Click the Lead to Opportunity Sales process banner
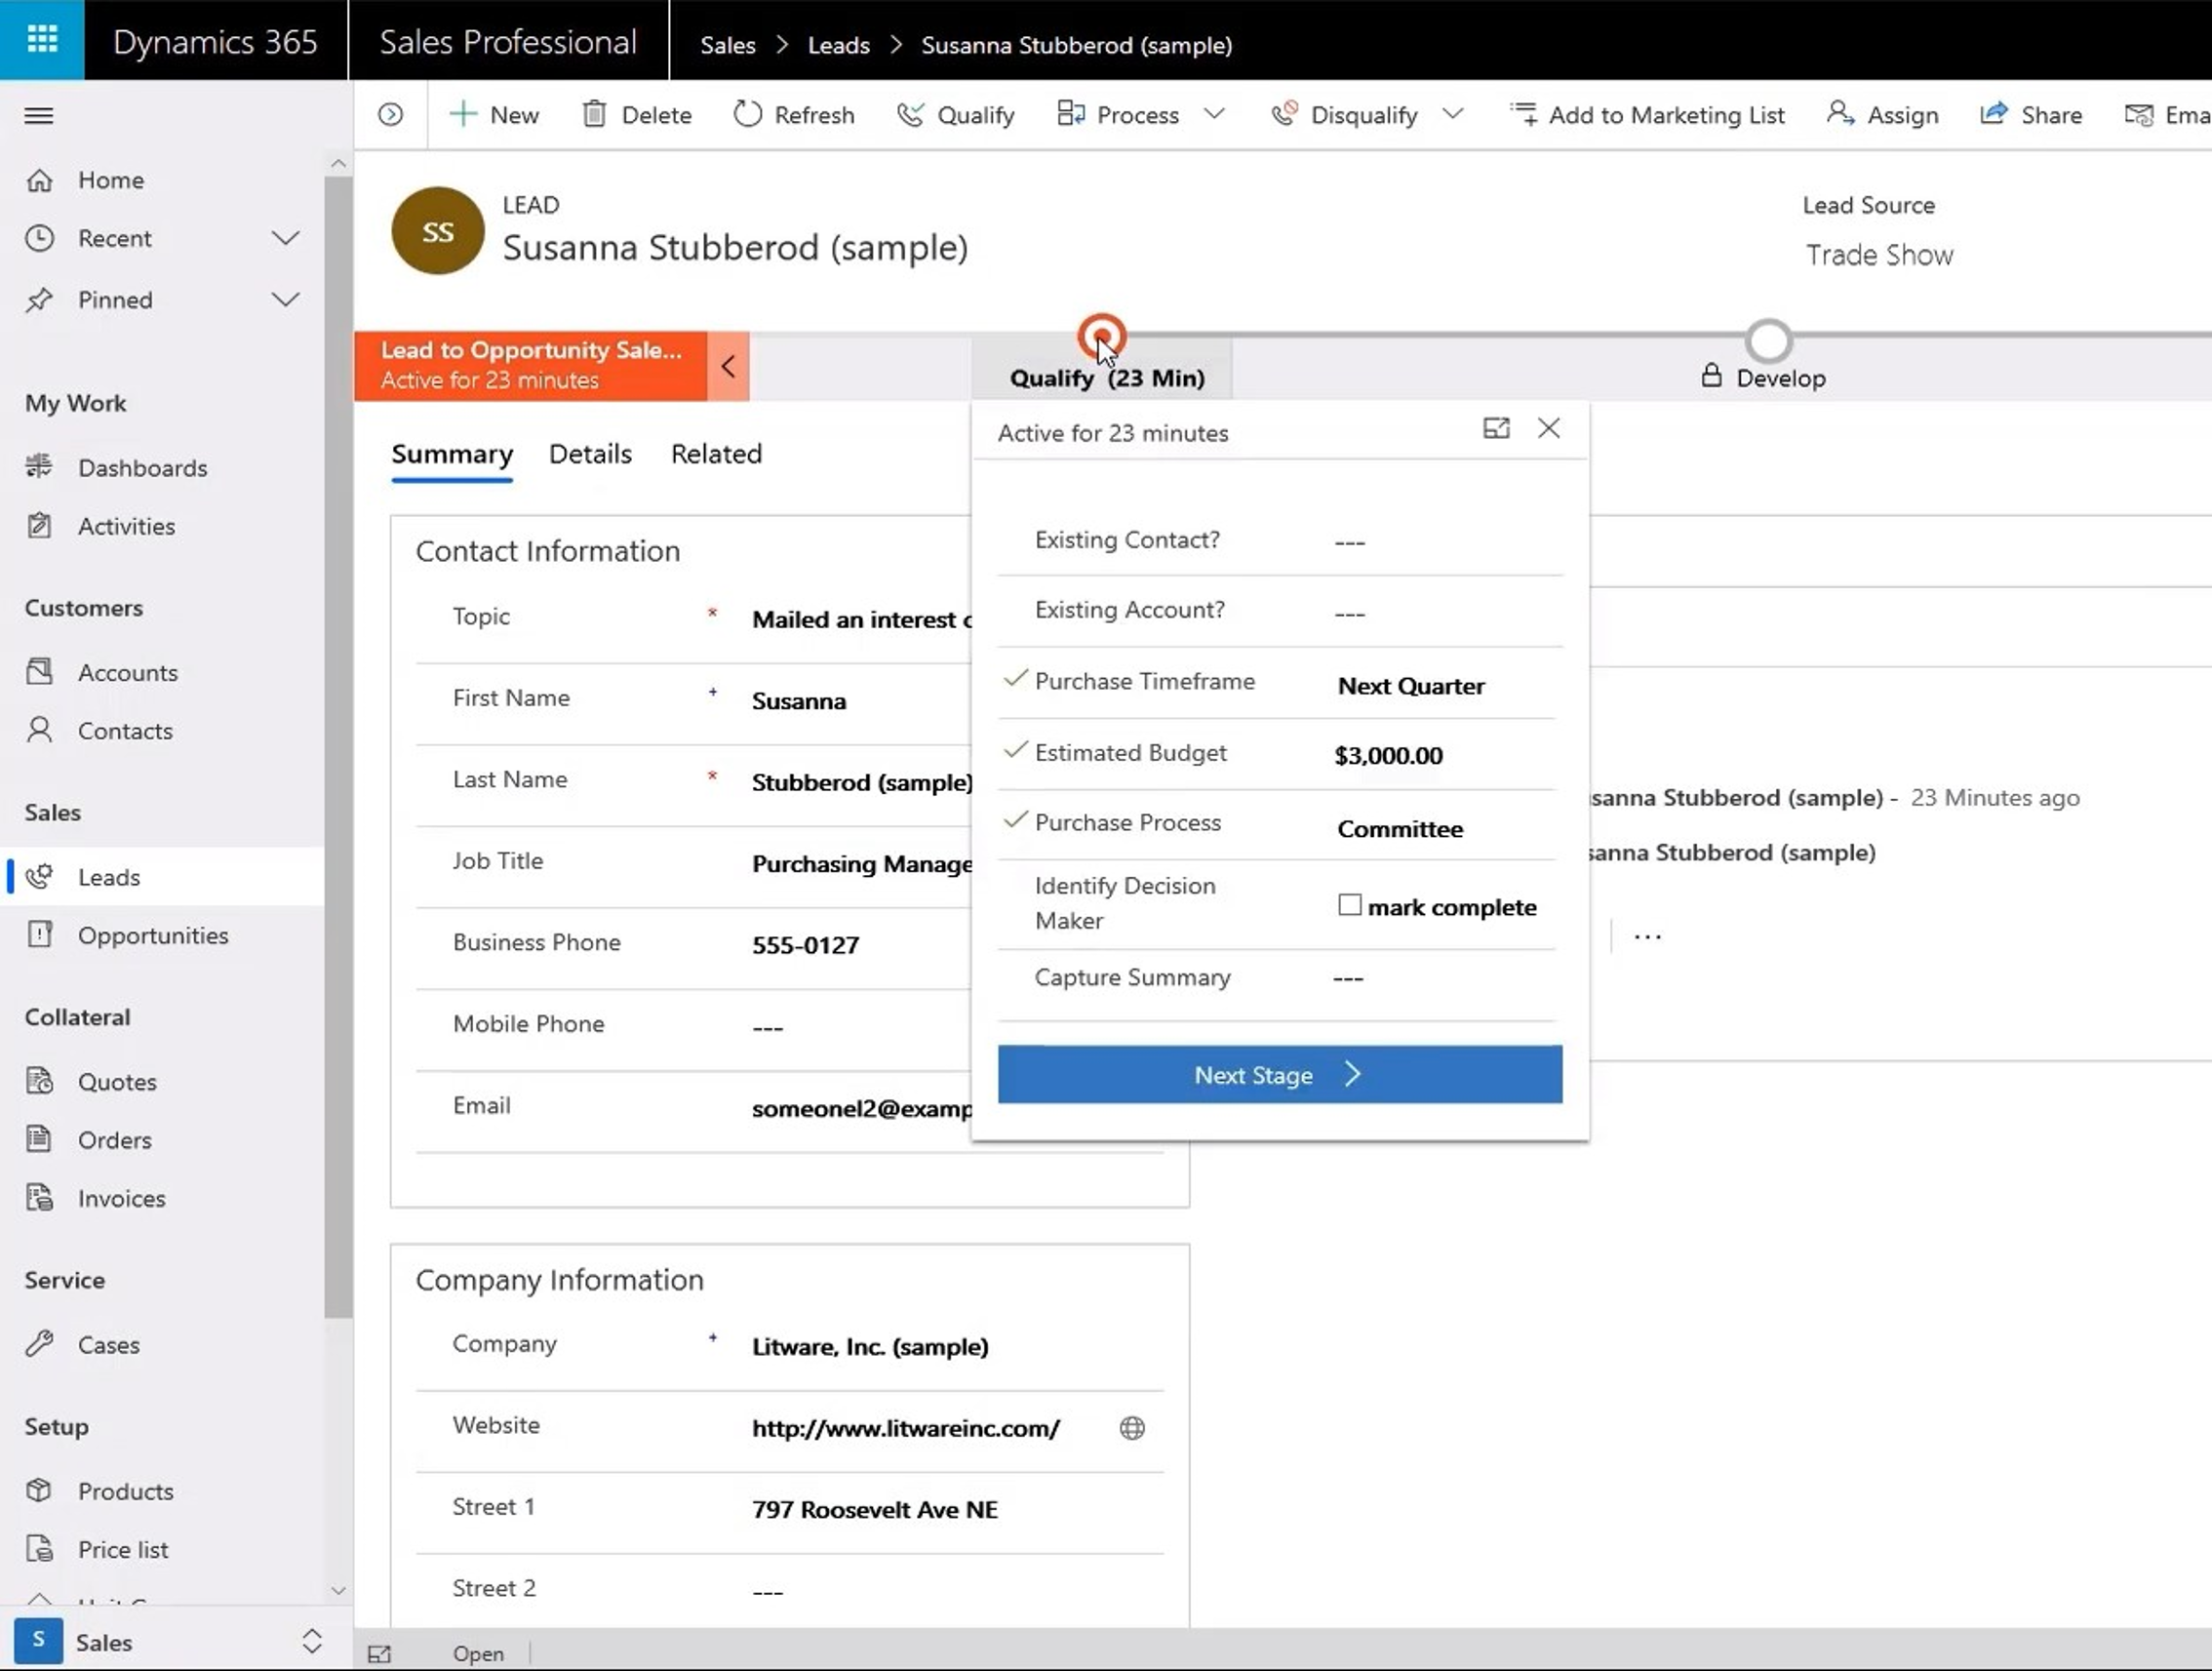Image resolution: width=2212 pixels, height=1671 pixels. [x=531, y=366]
